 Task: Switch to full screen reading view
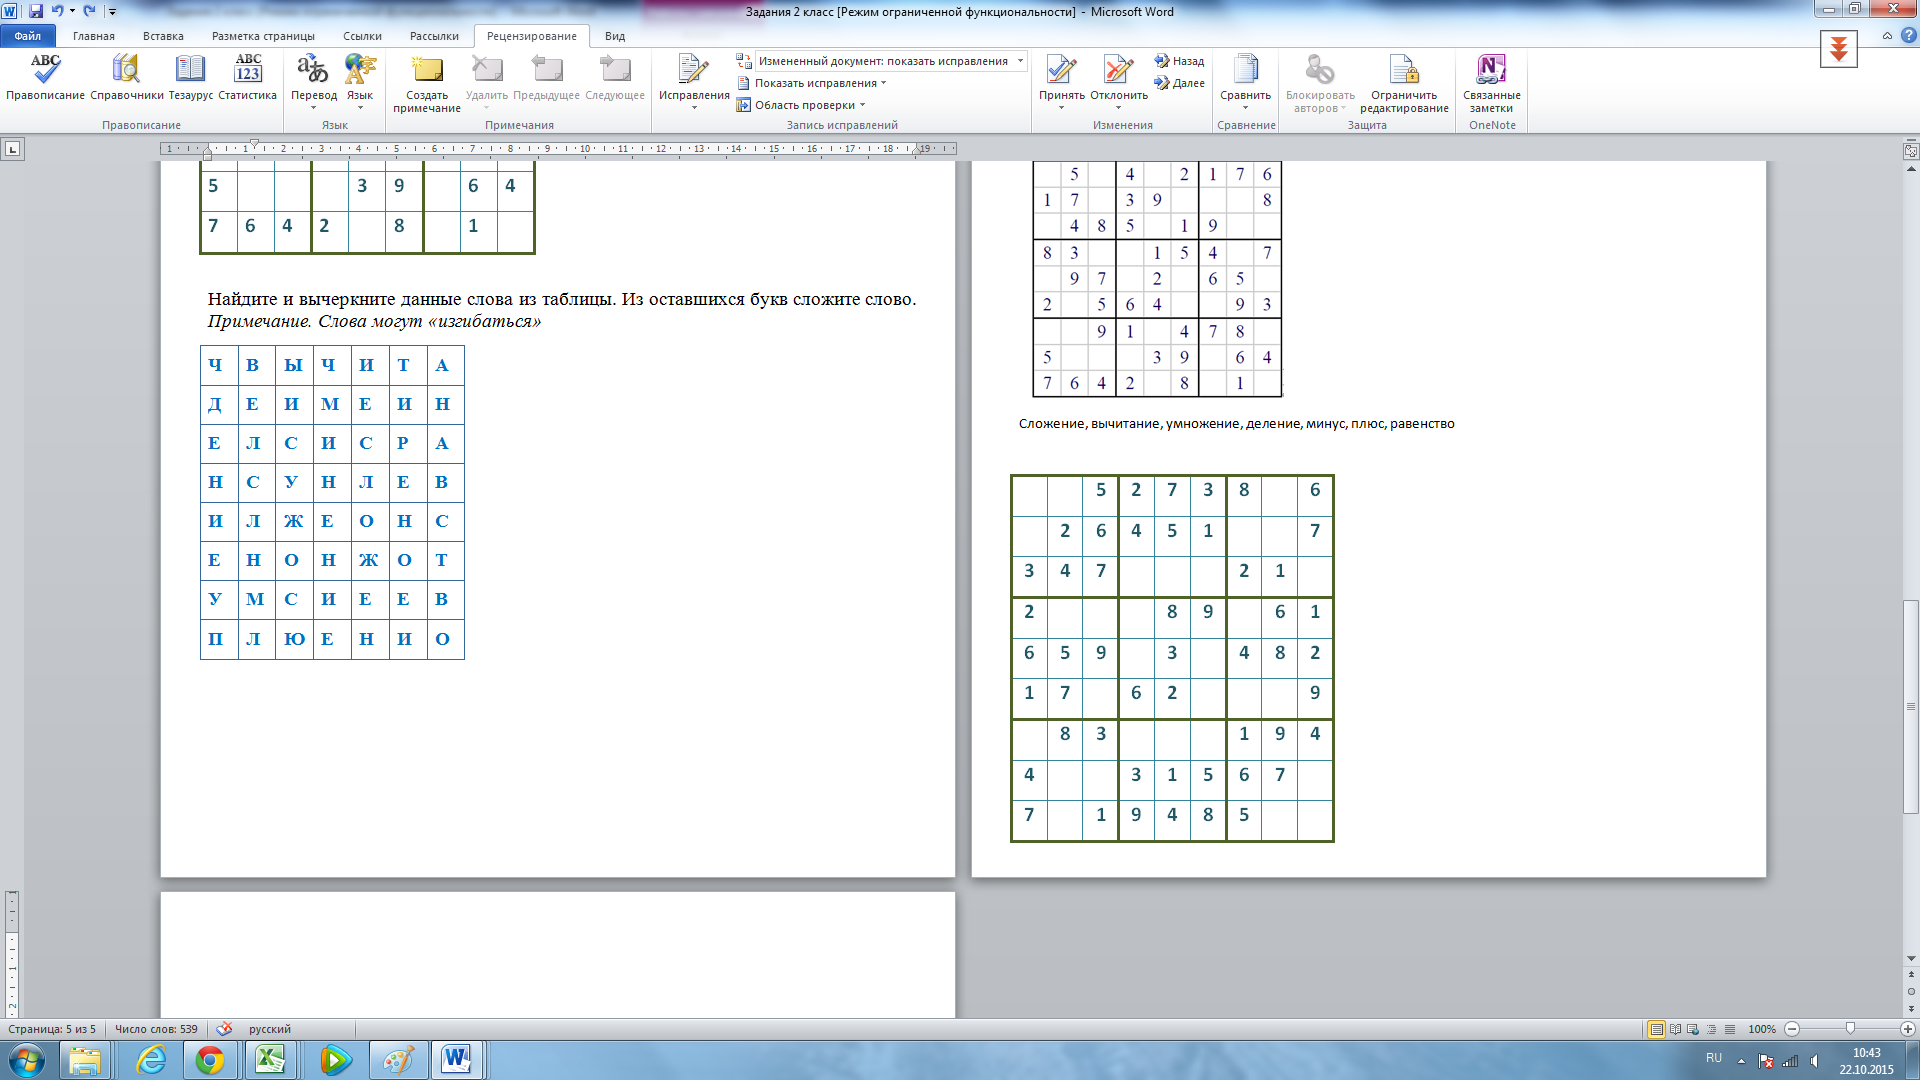[1675, 1029]
